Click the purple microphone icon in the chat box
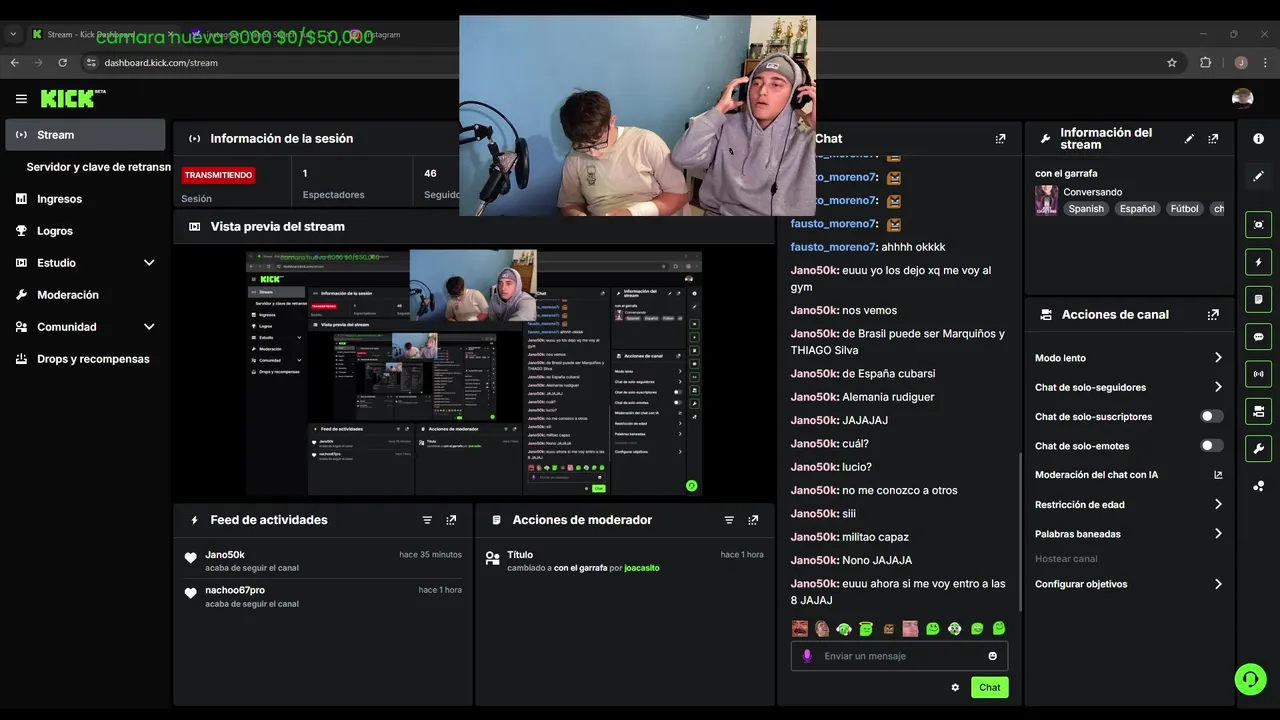1280x720 pixels. (x=807, y=656)
